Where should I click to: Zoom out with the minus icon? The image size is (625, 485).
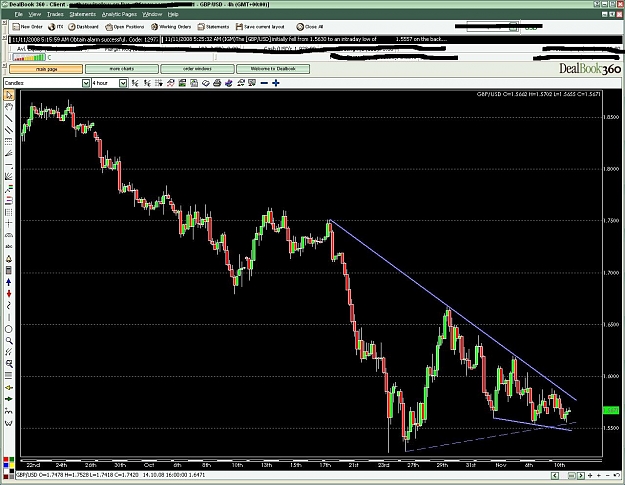264,83
